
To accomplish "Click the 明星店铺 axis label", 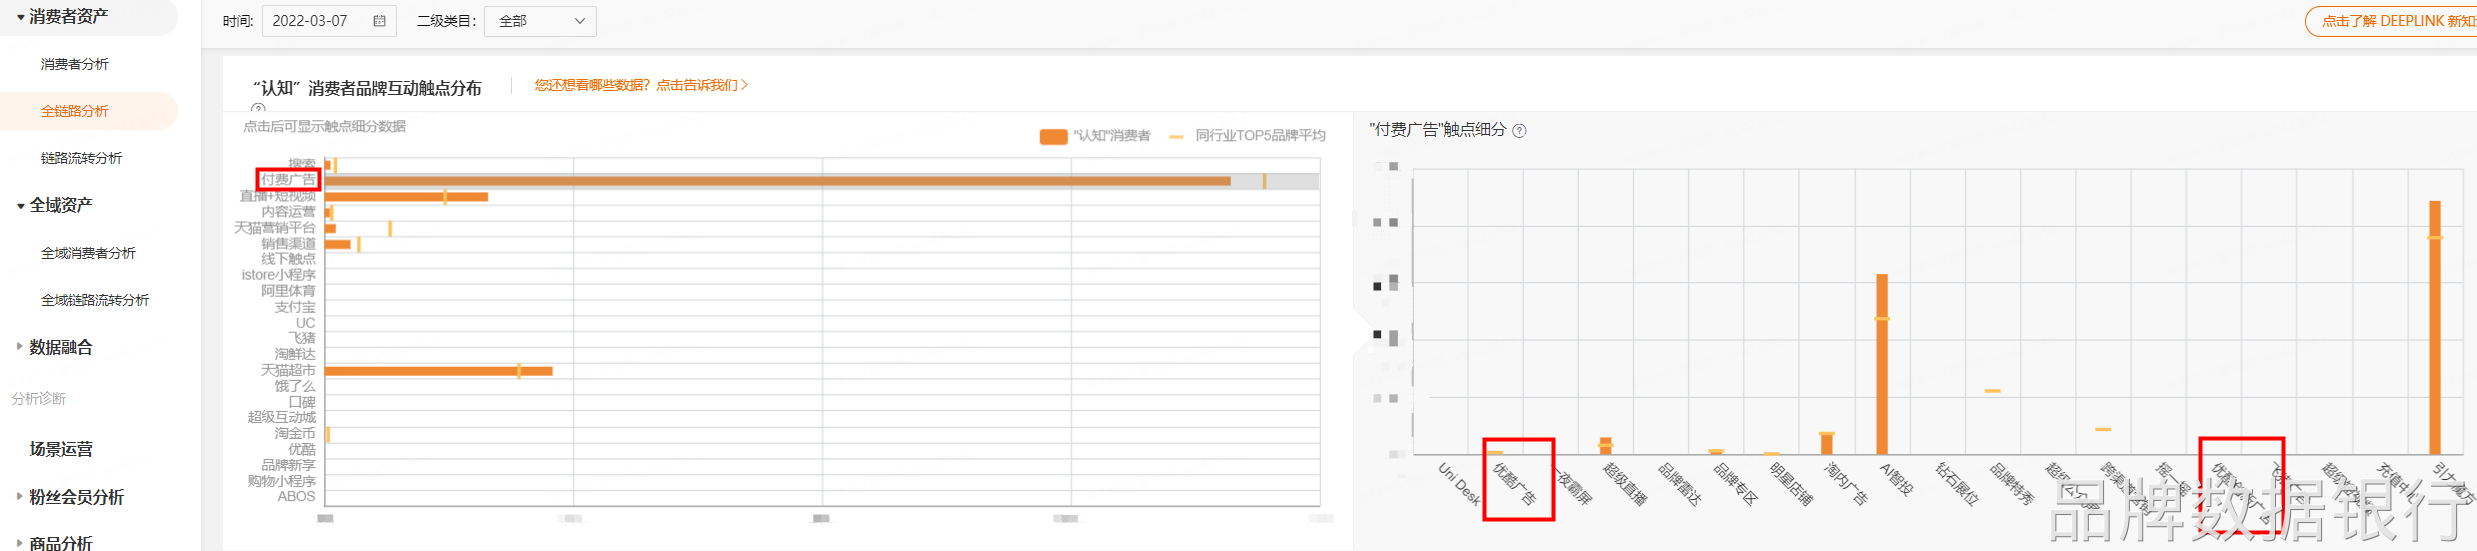I will pos(1791,484).
